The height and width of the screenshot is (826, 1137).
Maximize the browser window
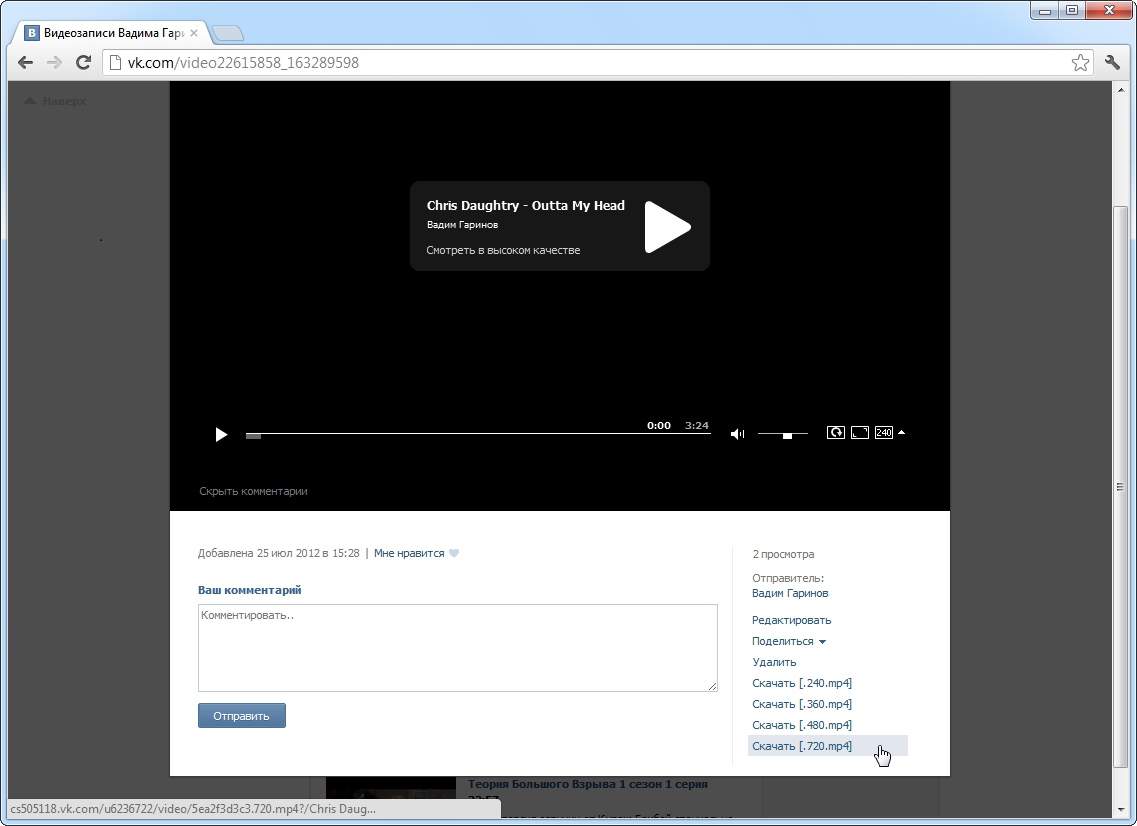coord(1072,11)
